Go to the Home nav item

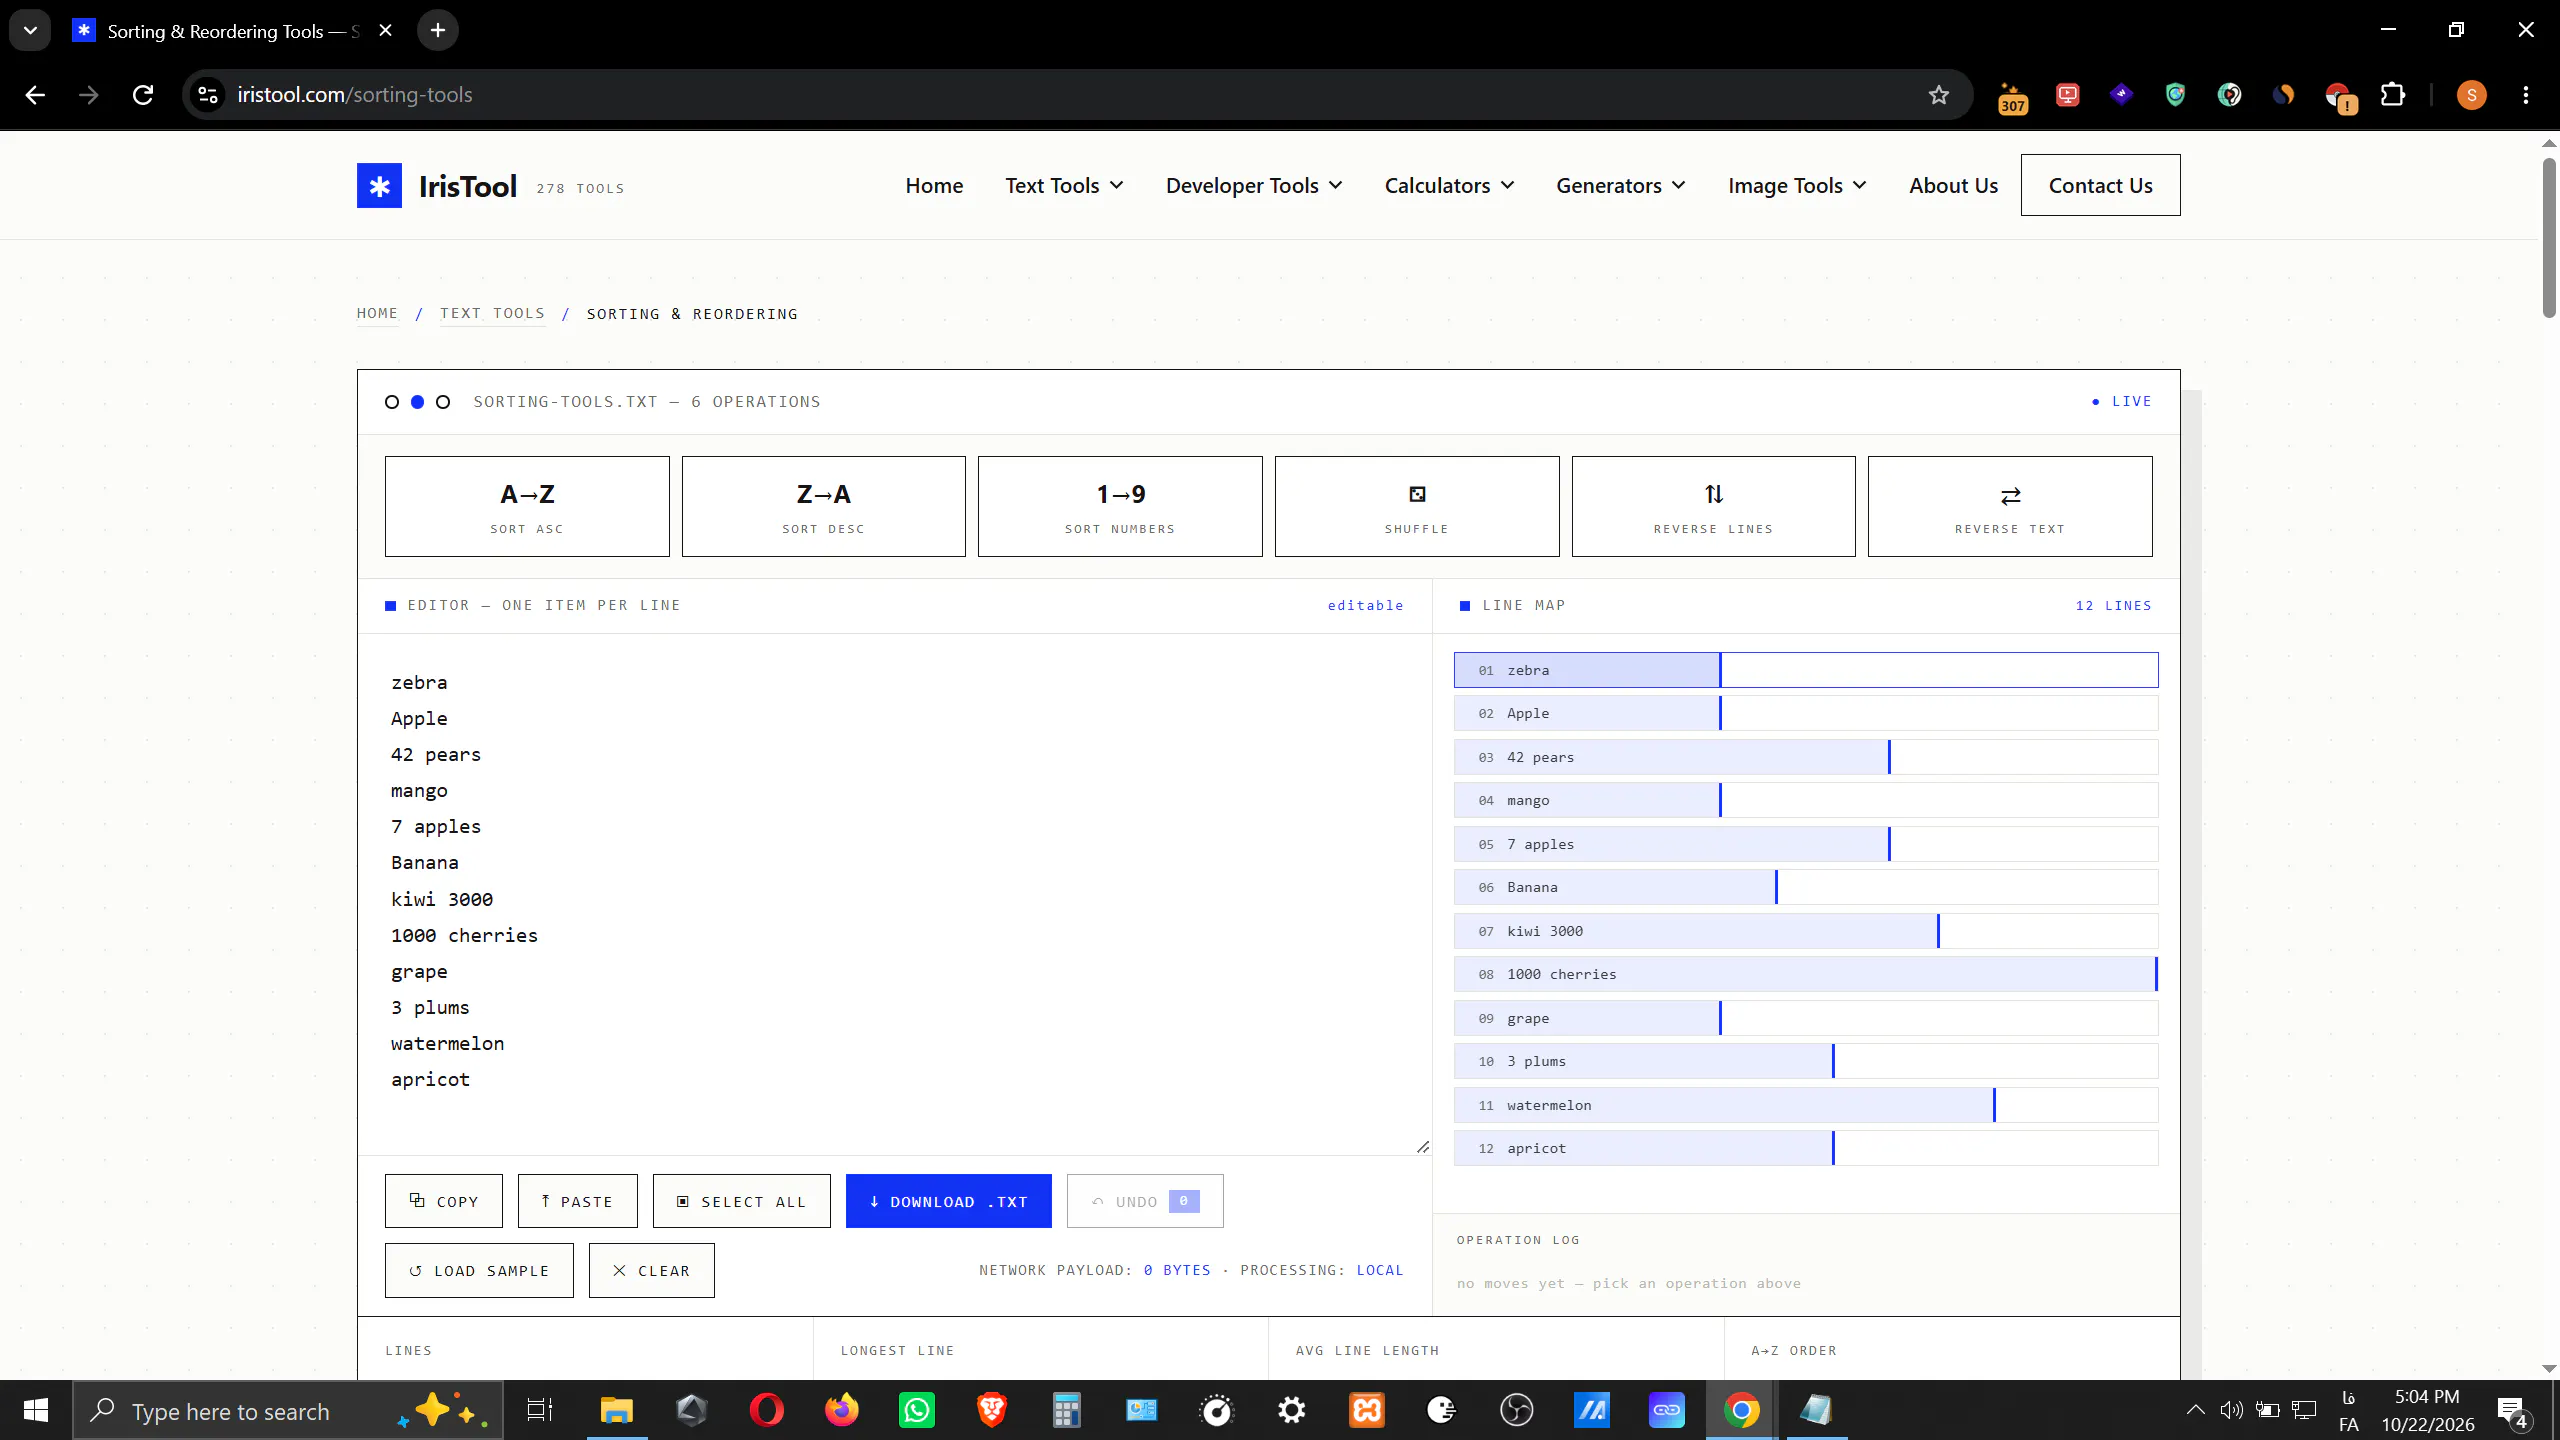(934, 185)
